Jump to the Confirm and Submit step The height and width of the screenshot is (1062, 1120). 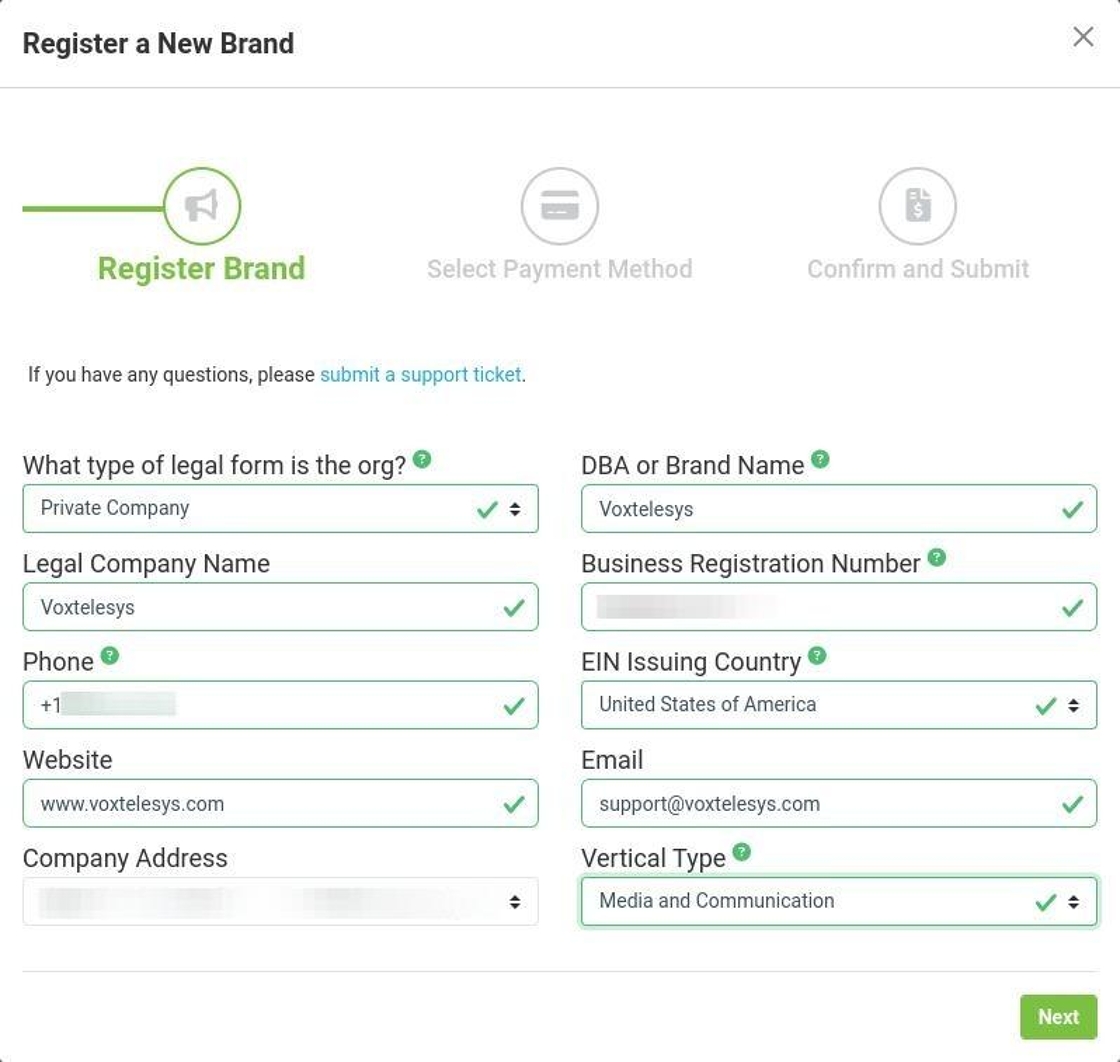click(917, 269)
